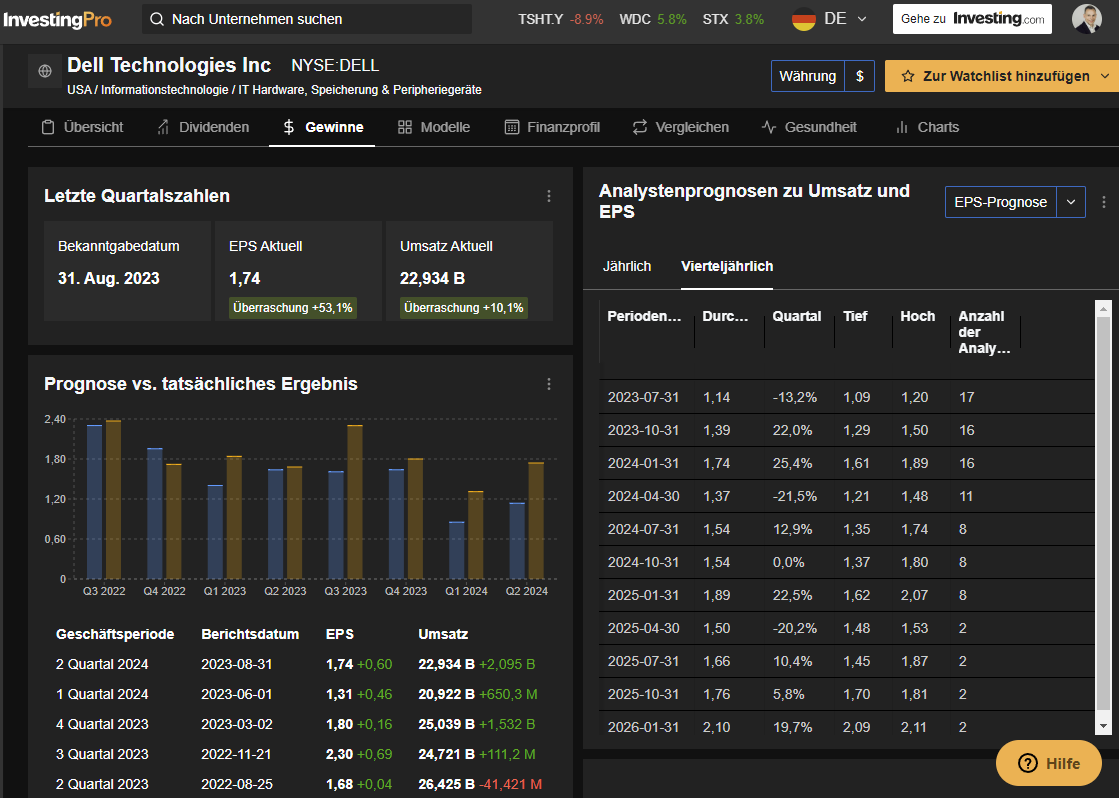Click the grid icon of Modelle
The height and width of the screenshot is (798, 1119).
coord(405,127)
